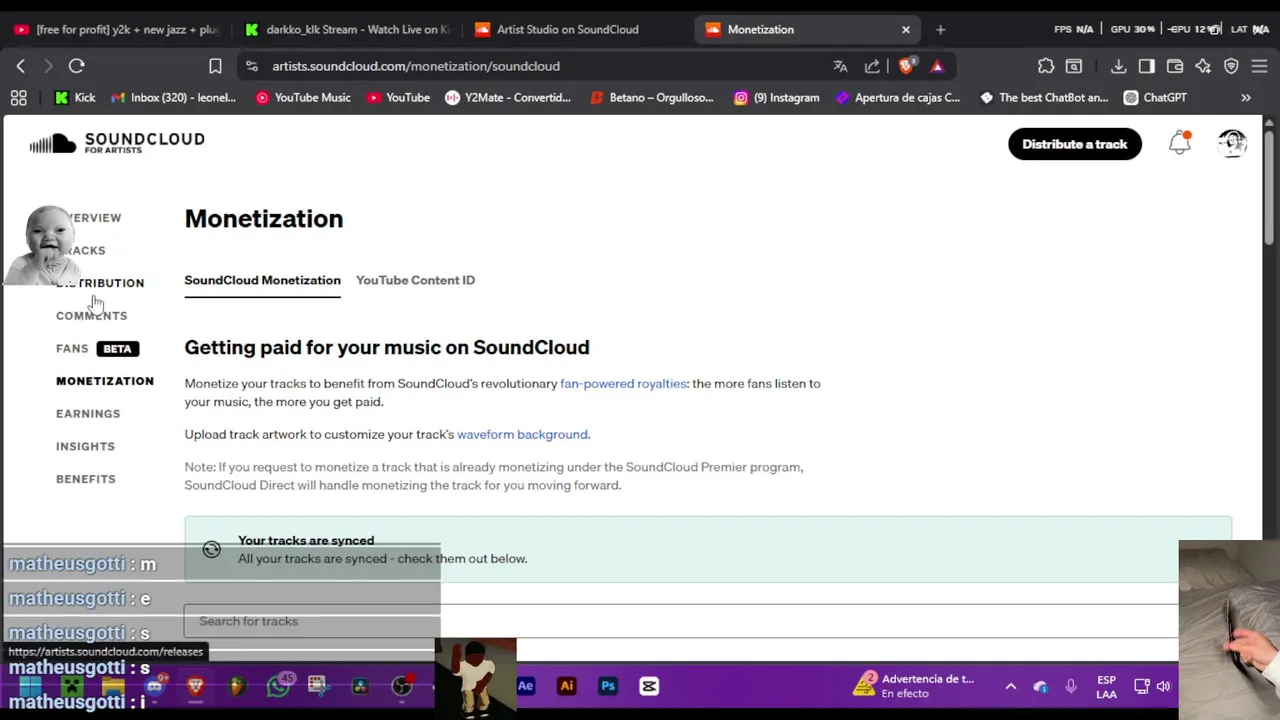
Task: Open Inbox (320) Gmail bookmark
Action: tap(173, 97)
